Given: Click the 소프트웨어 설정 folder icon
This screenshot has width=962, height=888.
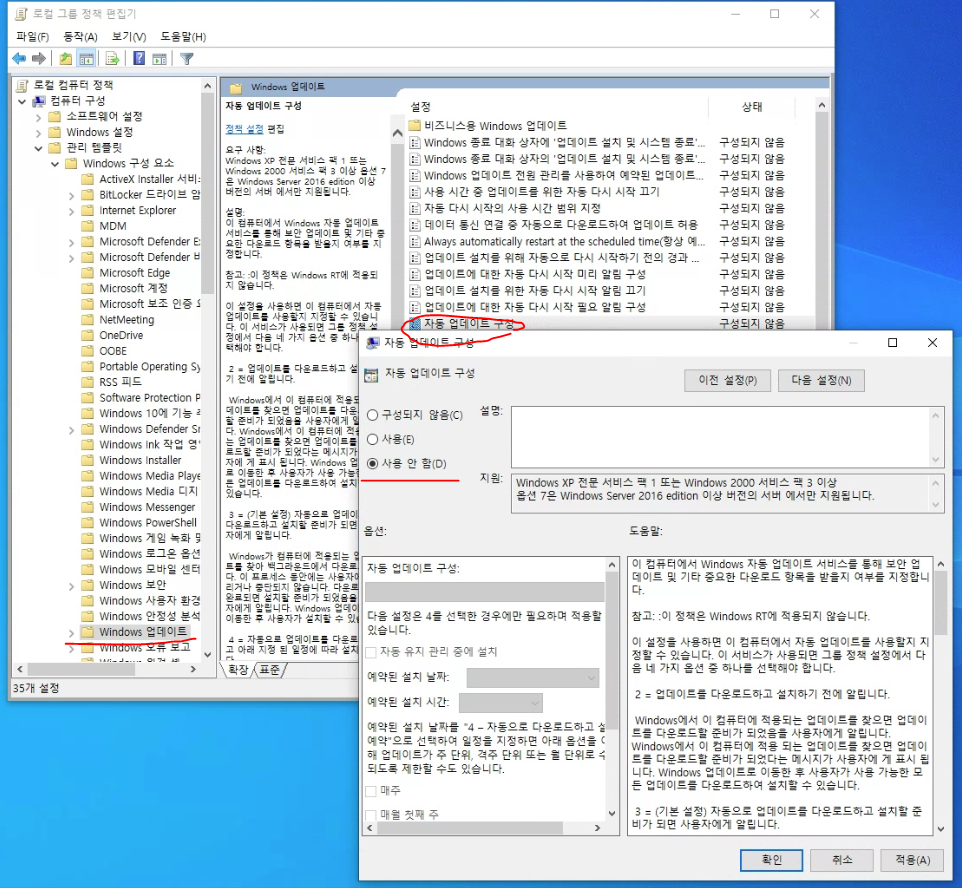Looking at the screenshot, I should click(x=55, y=116).
